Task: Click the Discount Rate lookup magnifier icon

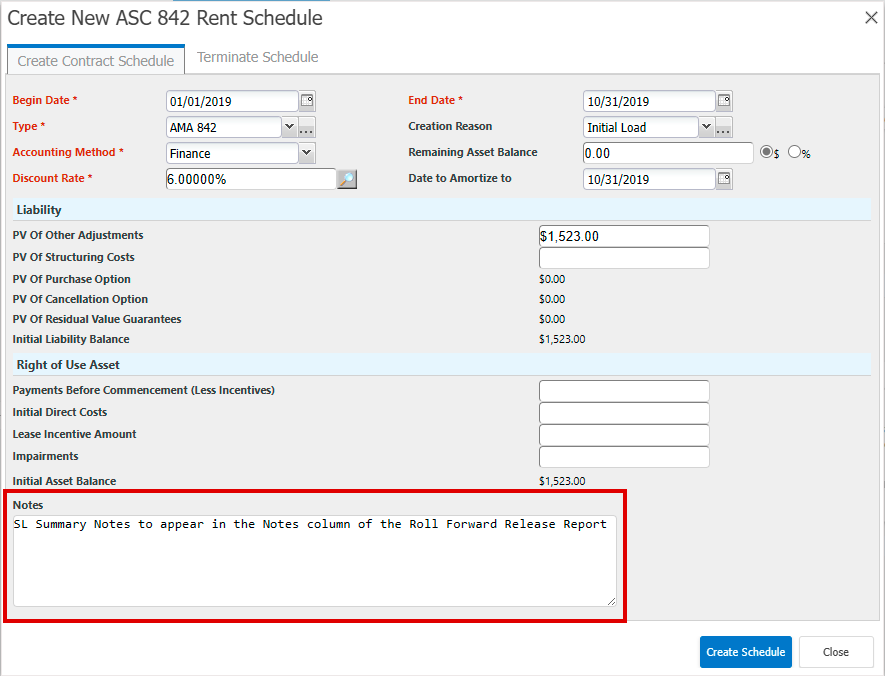Action: [347, 179]
